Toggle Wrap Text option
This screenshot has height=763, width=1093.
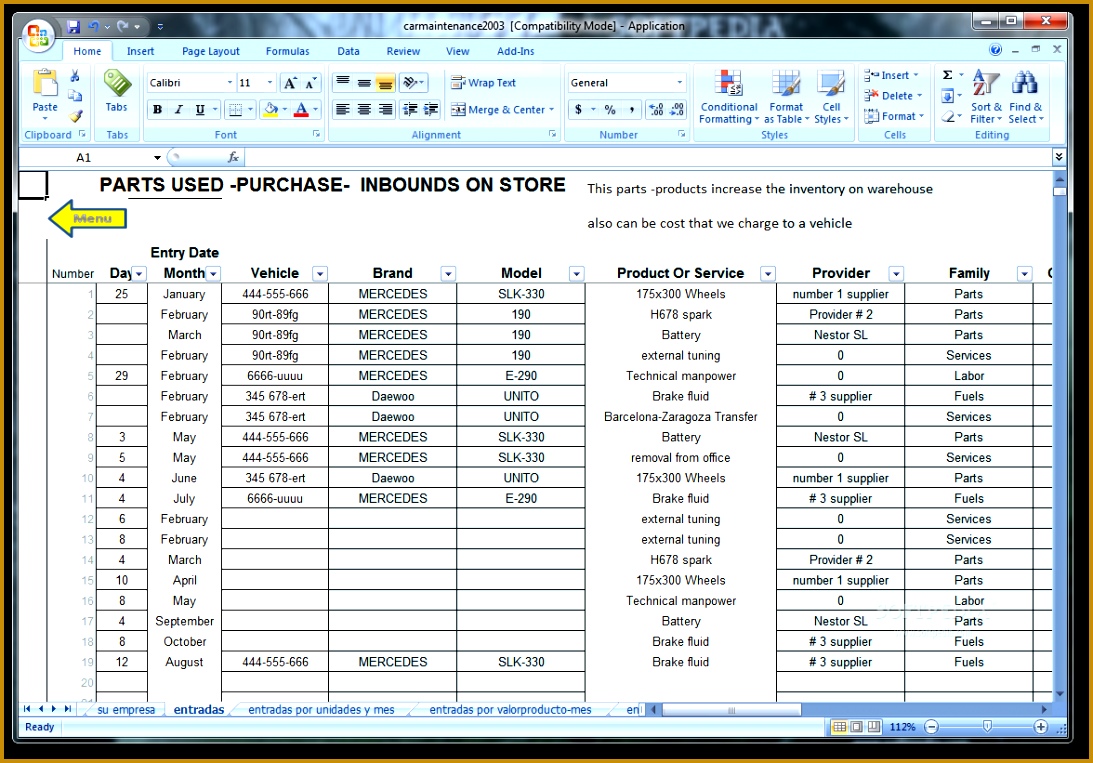pos(484,83)
